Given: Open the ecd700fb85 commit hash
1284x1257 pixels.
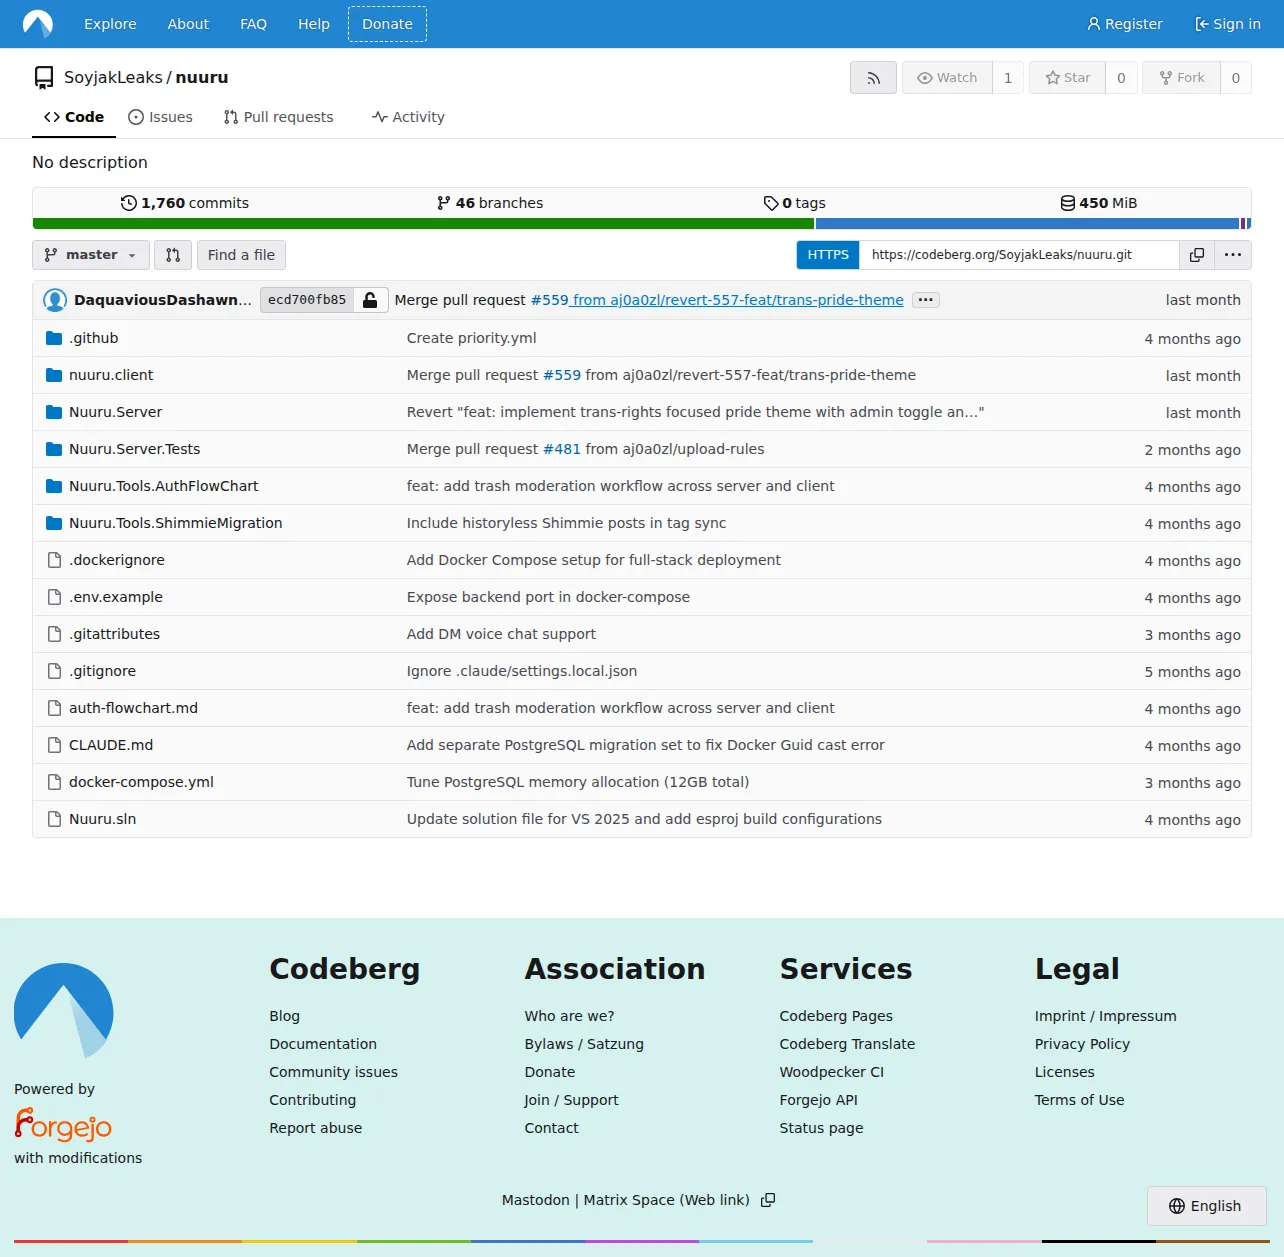Looking at the screenshot, I should click(x=307, y=300).
